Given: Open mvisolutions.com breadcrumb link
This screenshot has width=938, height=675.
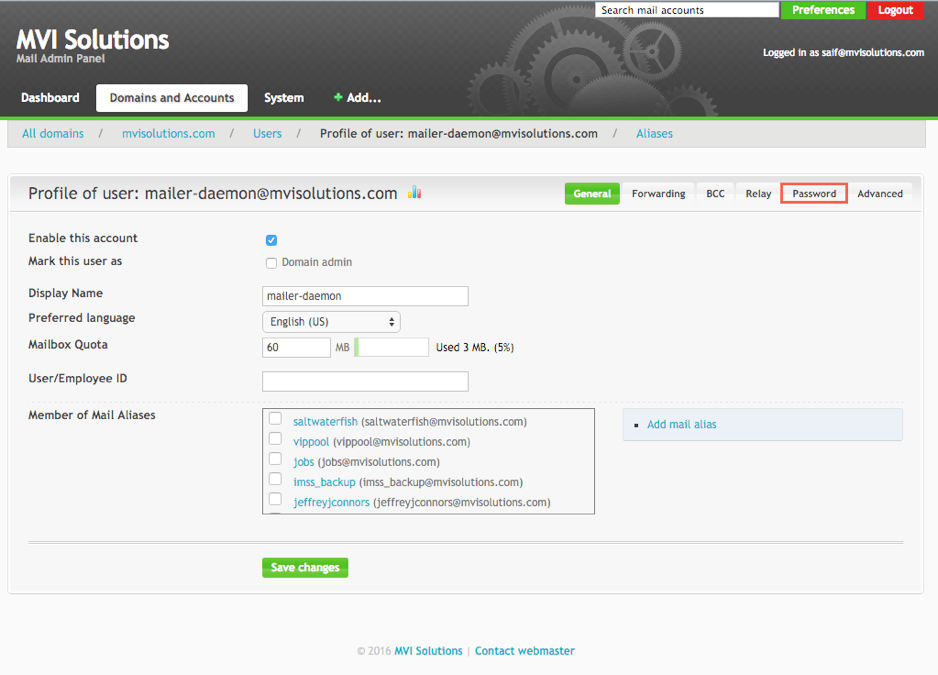Looking at the screenshot, I should (x=169, y=133).
